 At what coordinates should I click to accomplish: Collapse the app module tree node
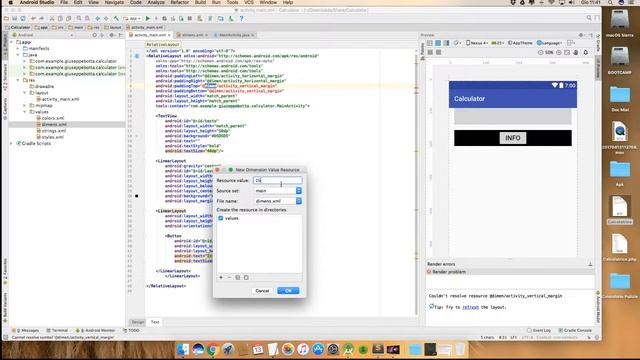11,42
